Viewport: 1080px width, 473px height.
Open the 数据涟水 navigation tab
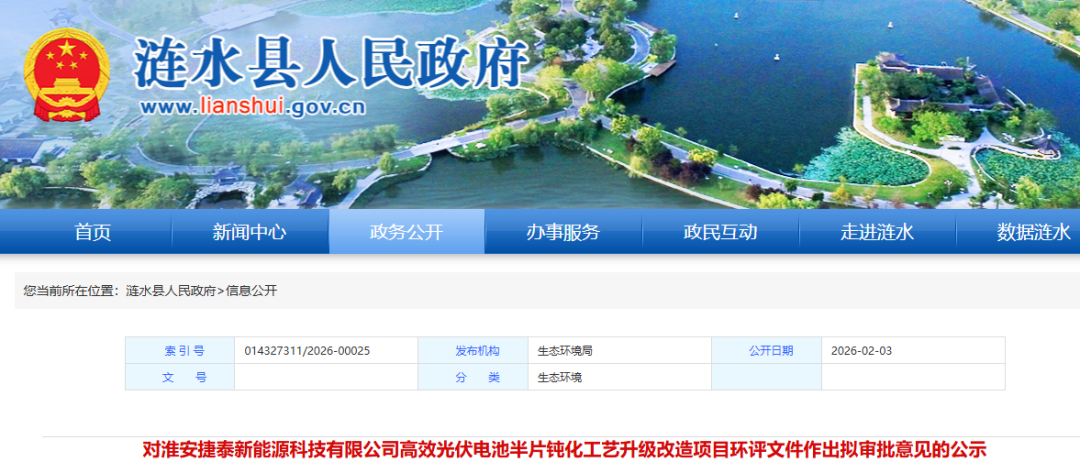coord(1033,232)
